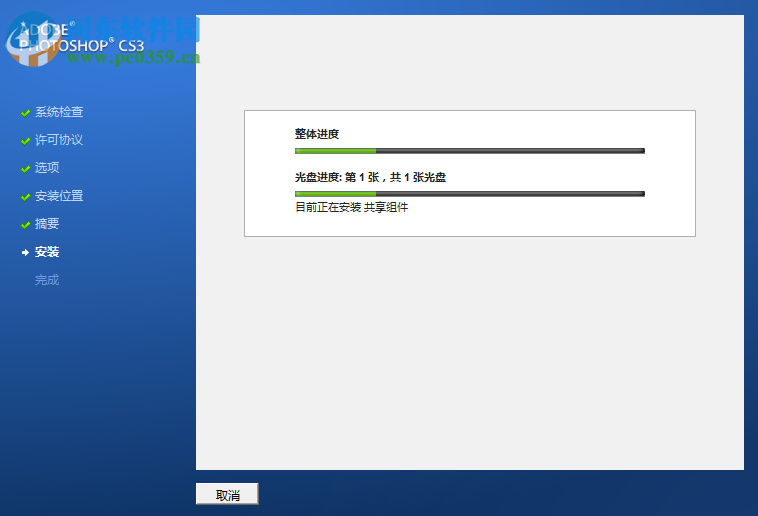Image resolution: width=758 pixels, height=516 pixels.
Task: Click the green checkmark beside 摘要
Action: pyautogui.click(x=26, y=225)
